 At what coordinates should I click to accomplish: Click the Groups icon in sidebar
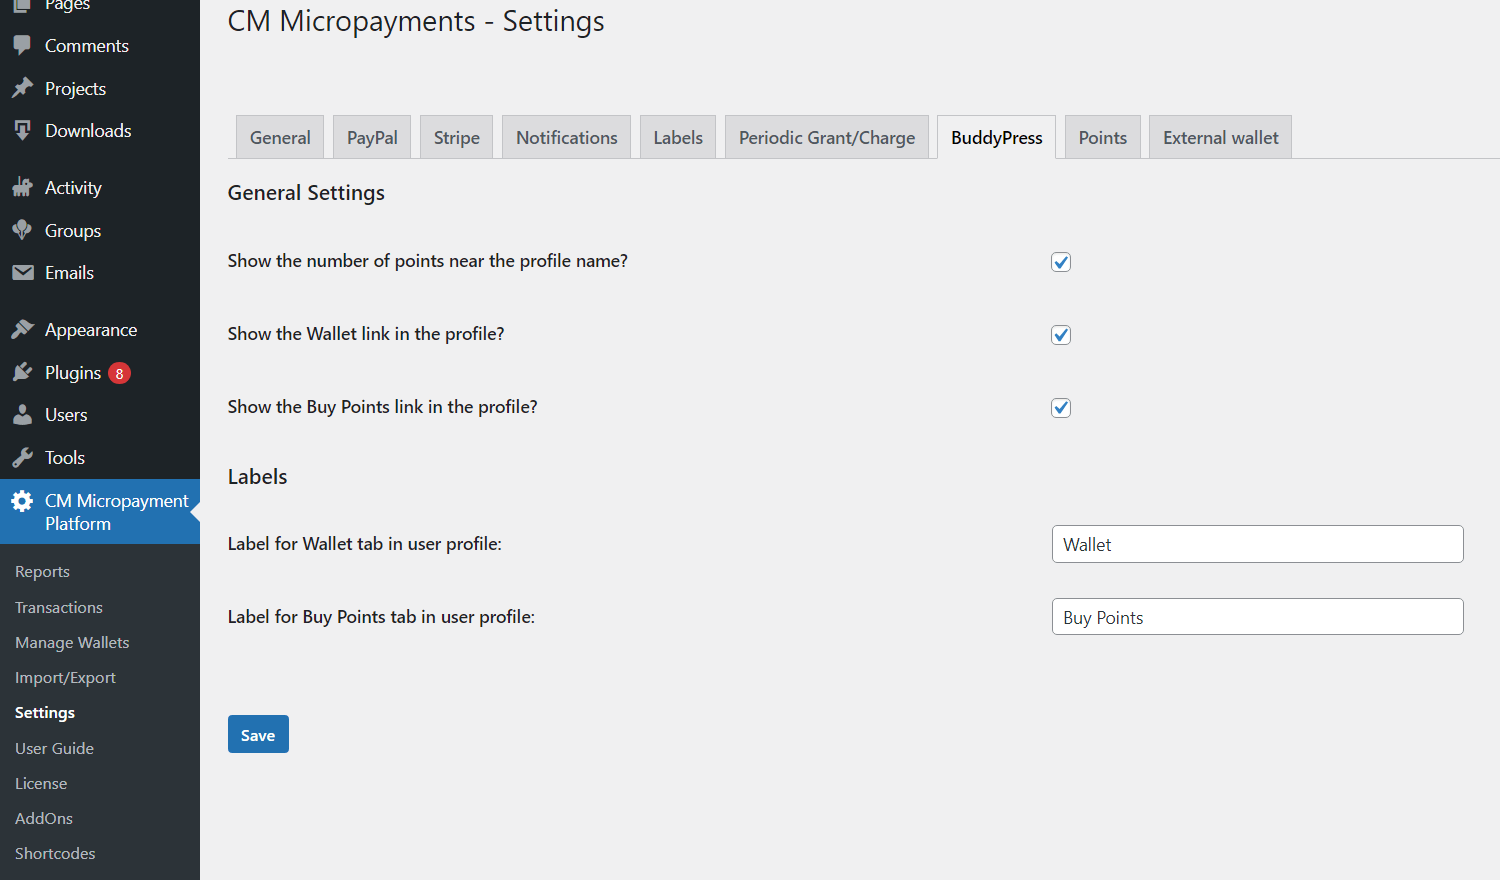click(x=22, y=231)
